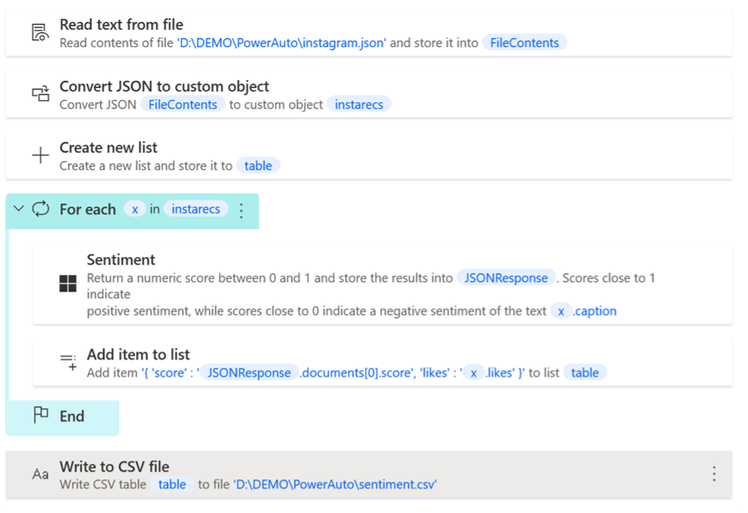The image size is (748, 513).
Task: Click the Write to CSV file icon
Action: [x=40, y=475]
